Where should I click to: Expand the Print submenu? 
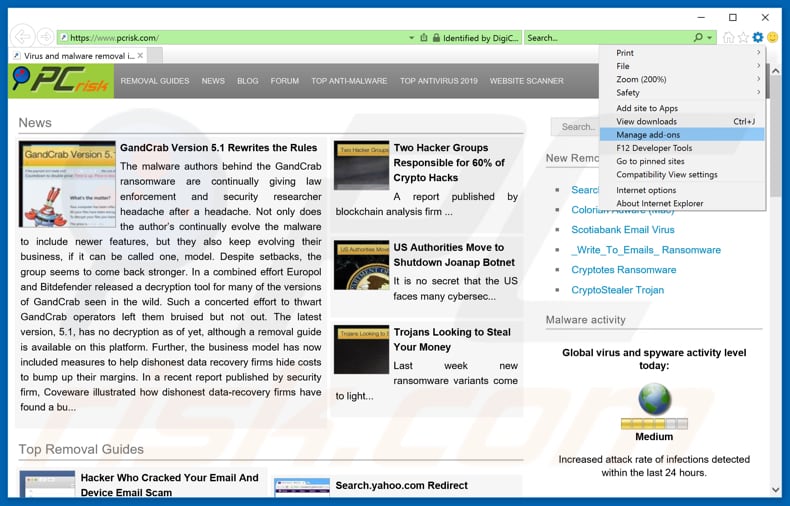pos(682,53)
